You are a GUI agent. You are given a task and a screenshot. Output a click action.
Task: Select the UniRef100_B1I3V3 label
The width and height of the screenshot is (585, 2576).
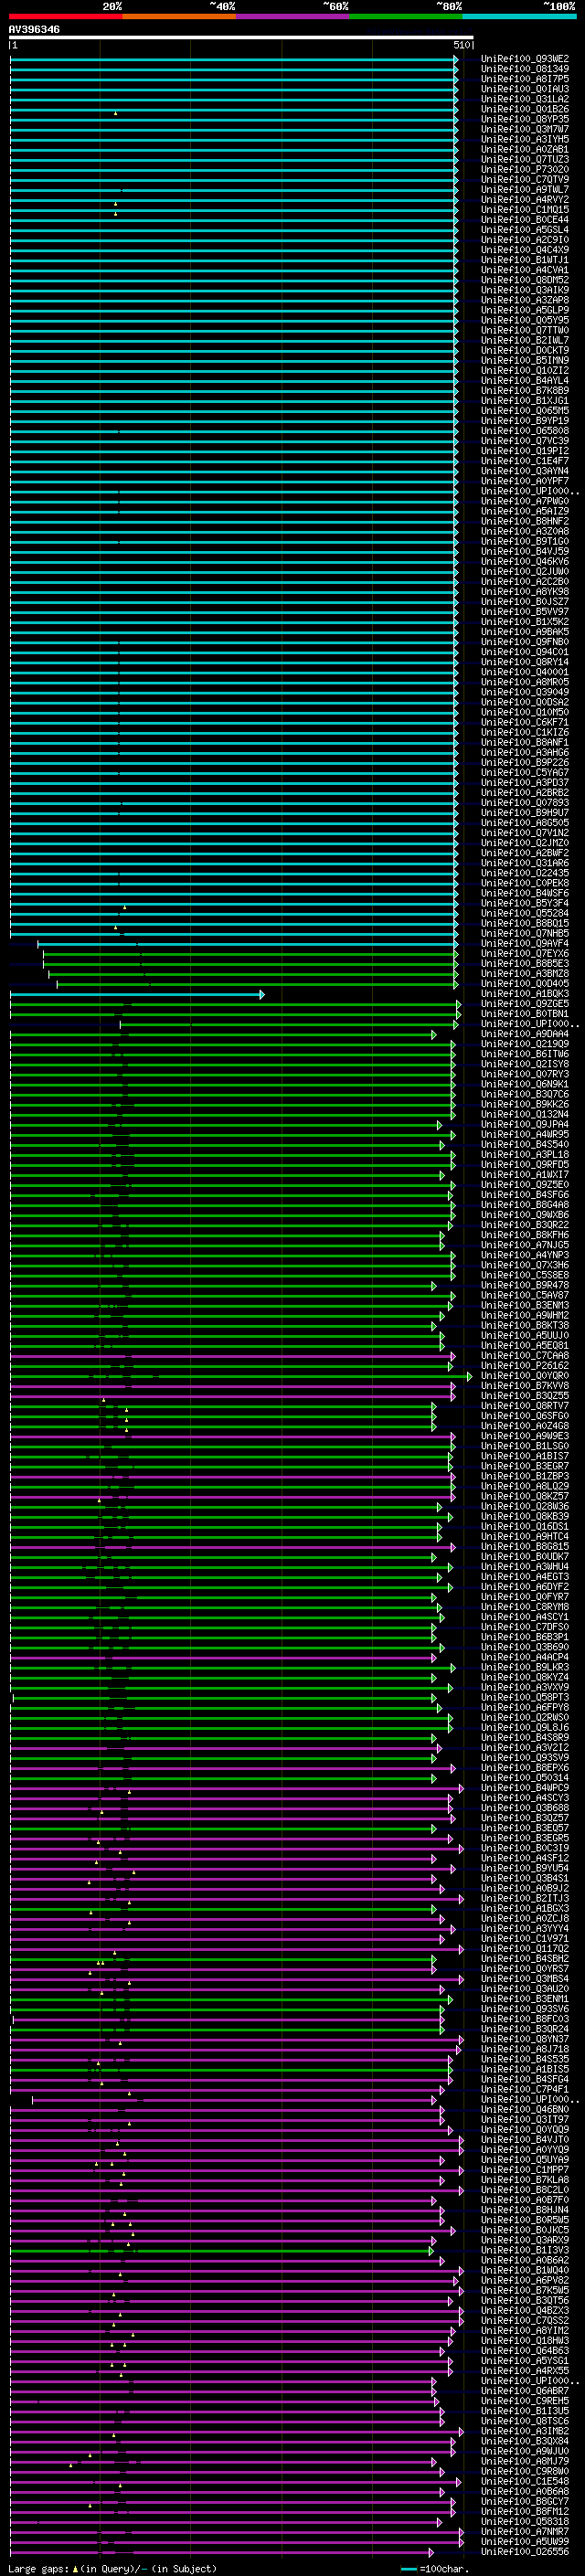(525, 2250)
